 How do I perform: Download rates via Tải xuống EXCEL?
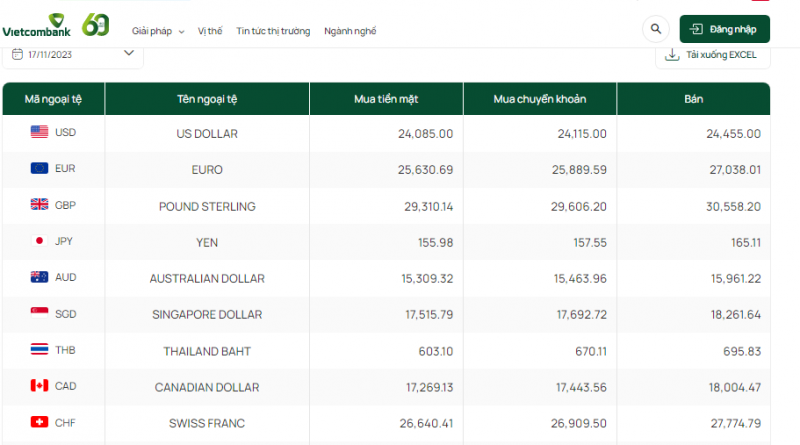pyautogui.click(x=712, y=54)
